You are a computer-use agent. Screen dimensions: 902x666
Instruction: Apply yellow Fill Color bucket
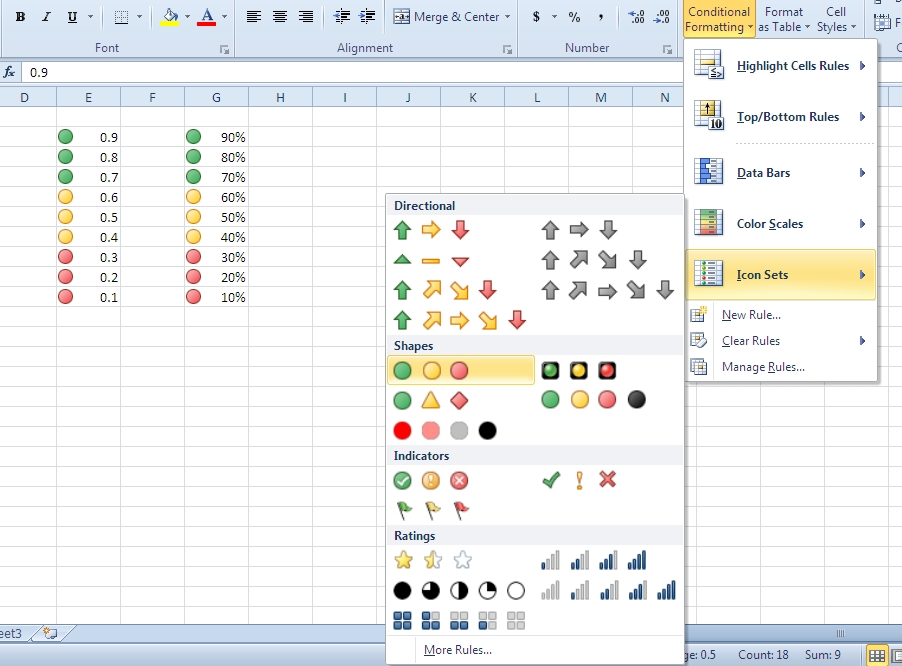coord(170,17)
